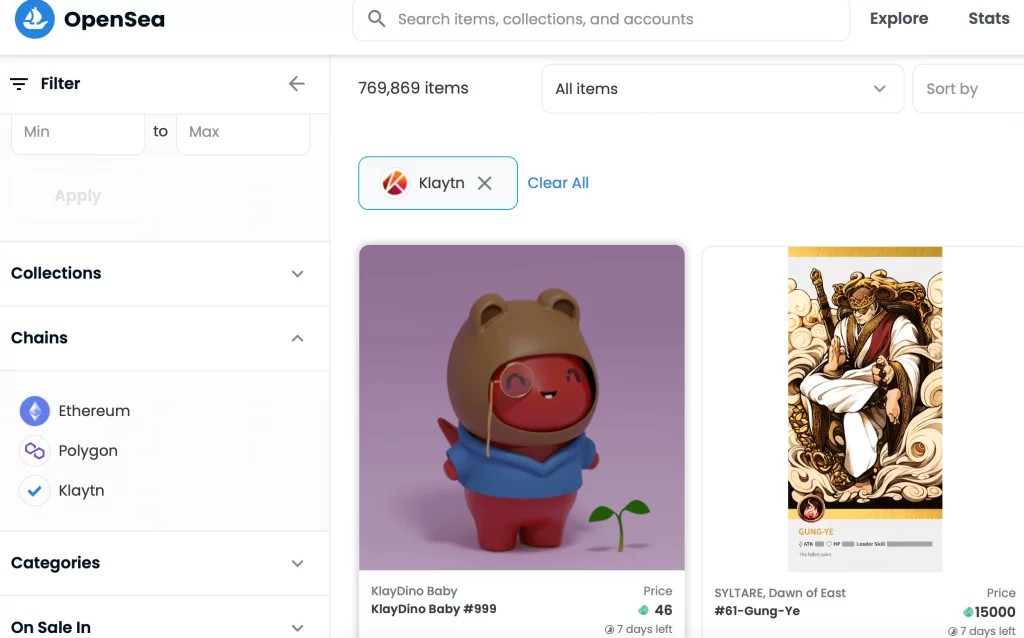Select Ethereum chain filter label
This screenshot has width=1024, height=638.
pyautogui.click(x=94, y=411)
